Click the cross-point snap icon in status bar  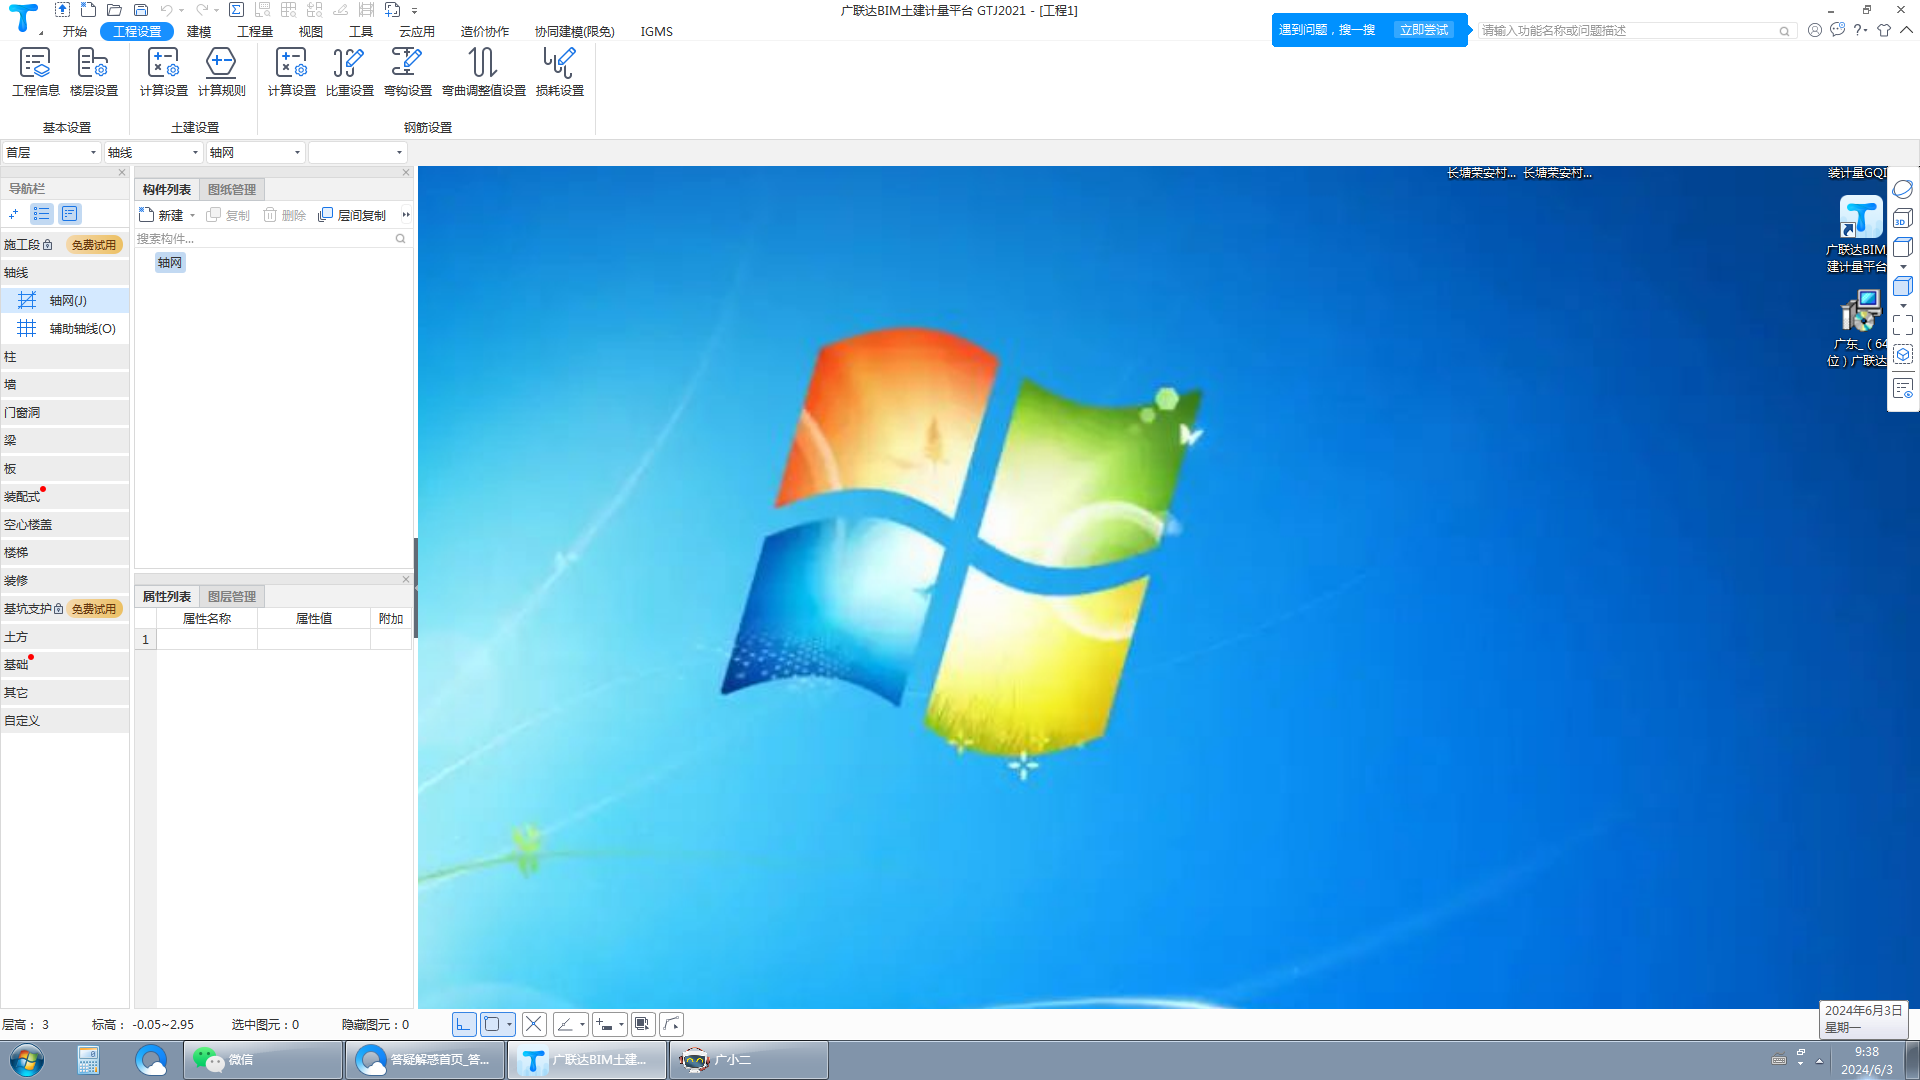(x=534, y=1024)
